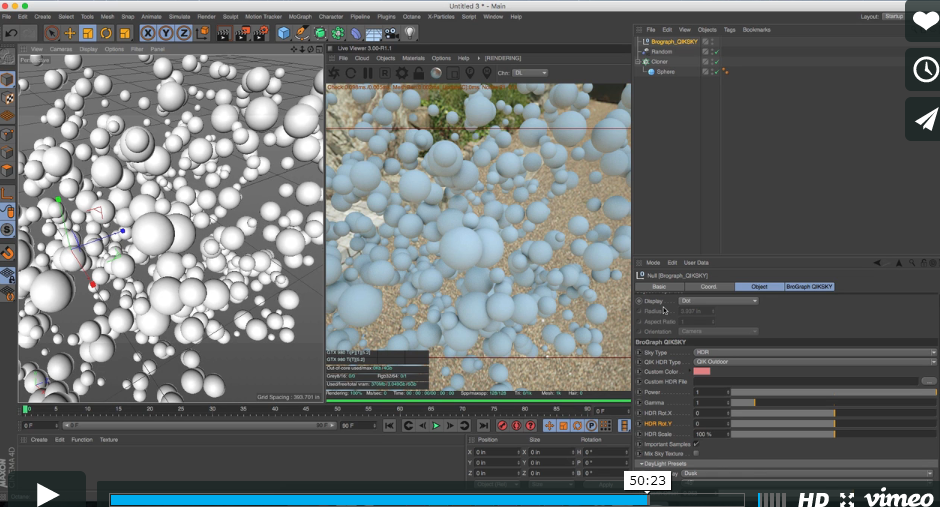Click the Undo arrow in top toolbar
The height and width of the screenshot is (507, 940).
point(11,33)
